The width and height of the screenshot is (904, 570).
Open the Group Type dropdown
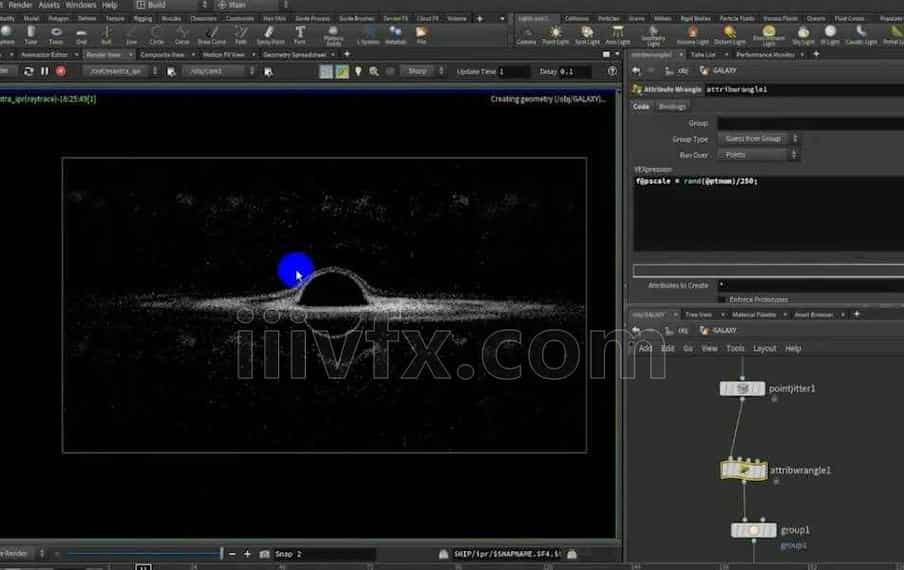click(758, 139)
